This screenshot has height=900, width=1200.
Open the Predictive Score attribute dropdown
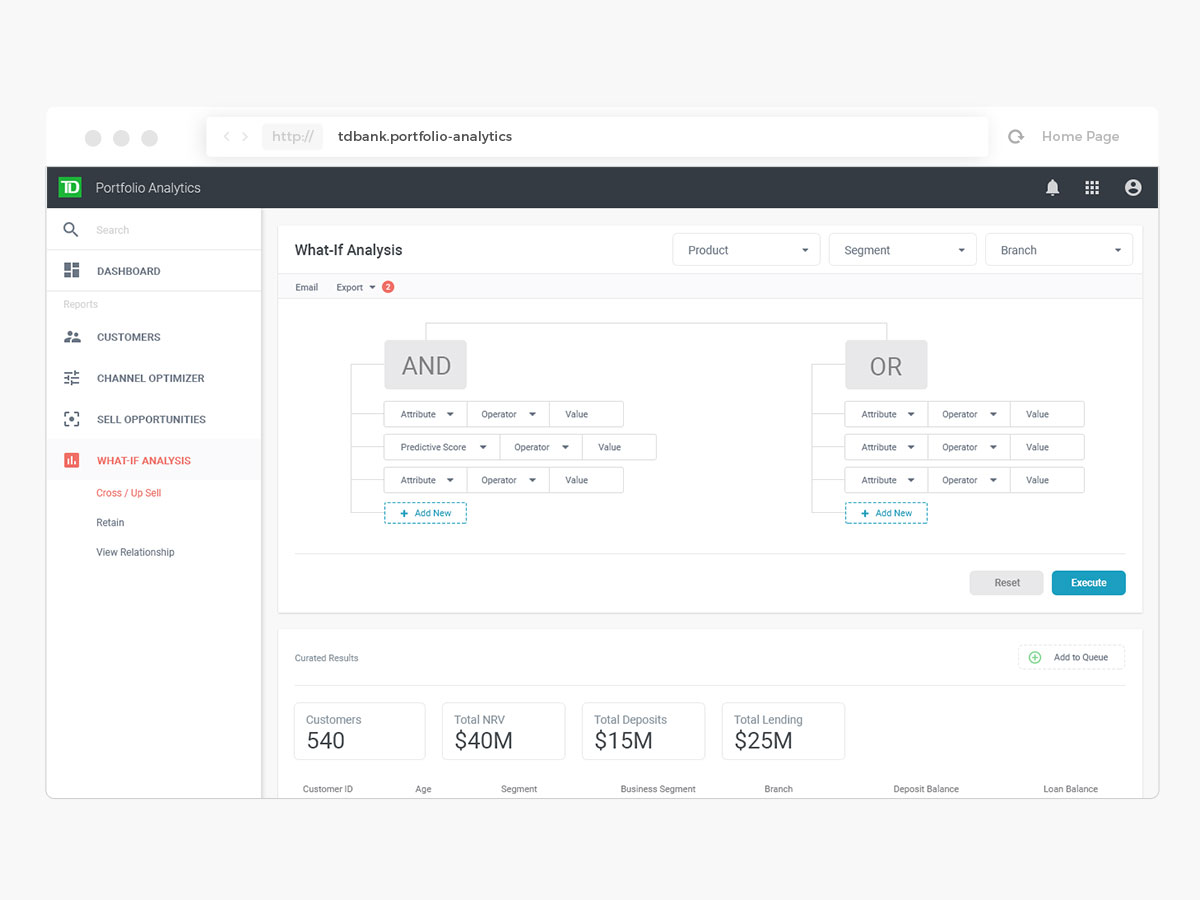point(442,447)
